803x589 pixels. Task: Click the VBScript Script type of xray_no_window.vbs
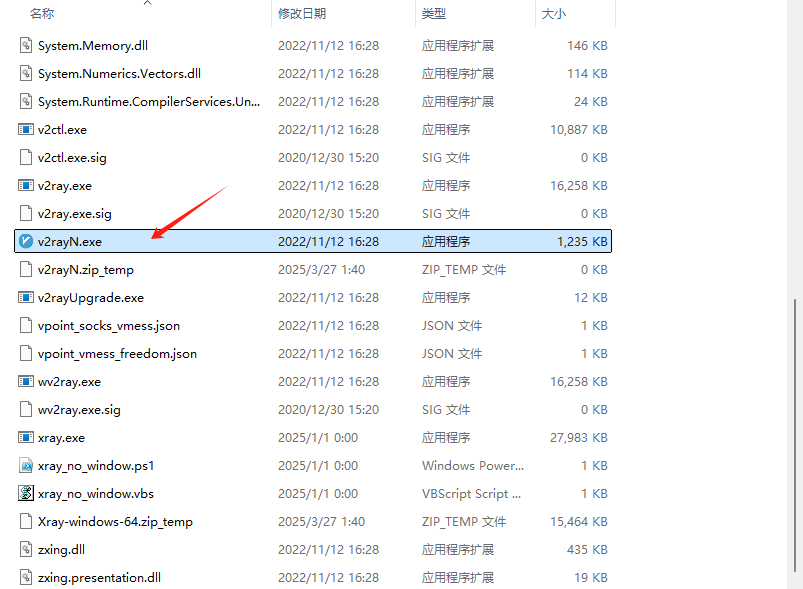471,494
